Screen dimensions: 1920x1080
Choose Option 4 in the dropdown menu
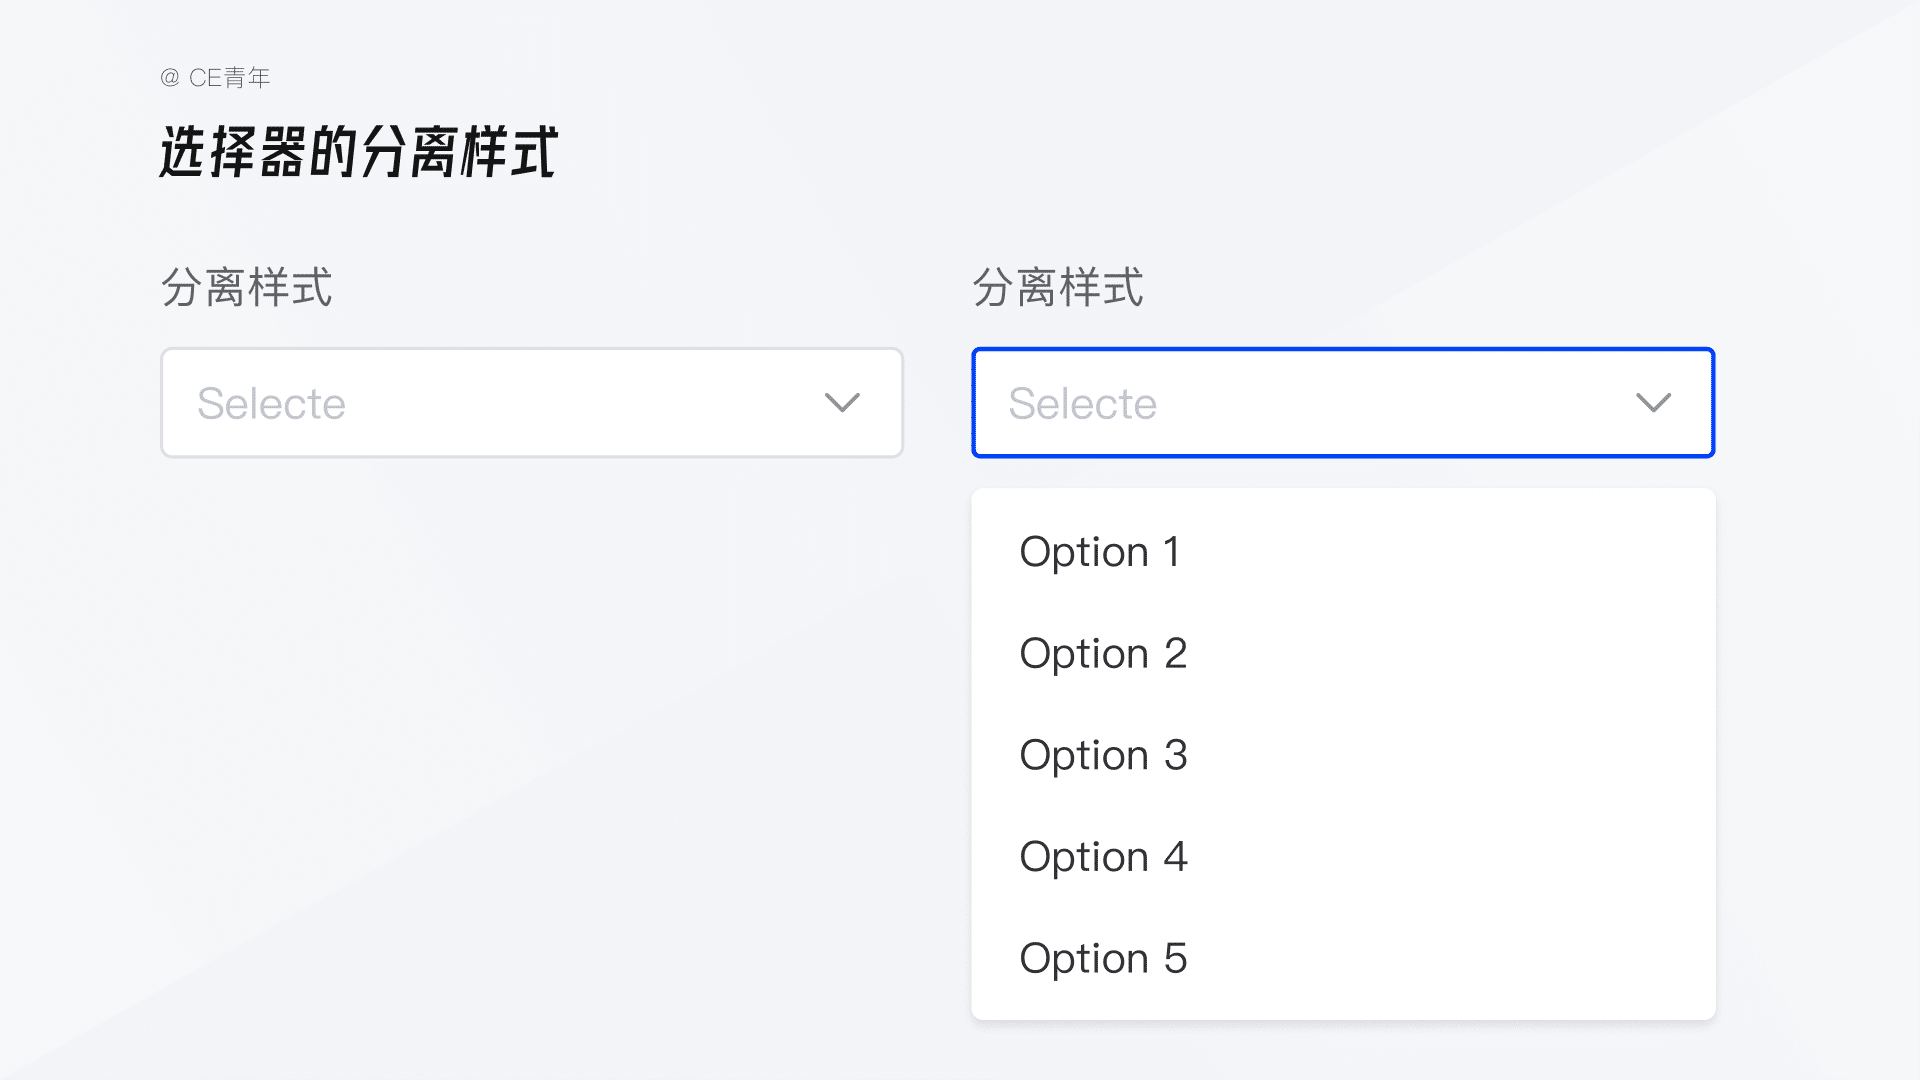(1103, 857)
